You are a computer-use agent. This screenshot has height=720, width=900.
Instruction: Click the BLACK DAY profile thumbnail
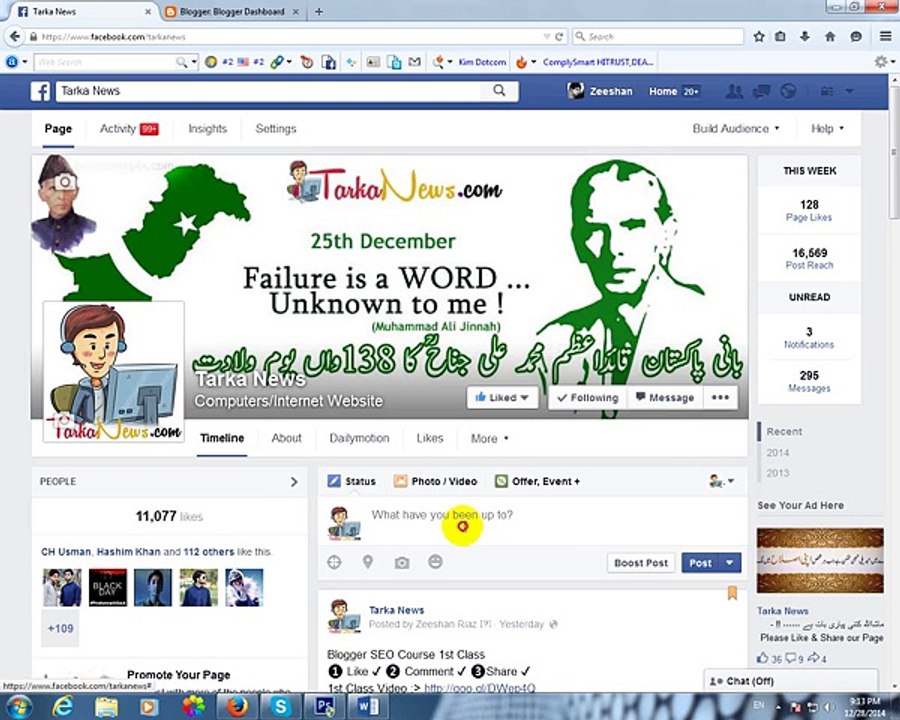pos(107,587)
